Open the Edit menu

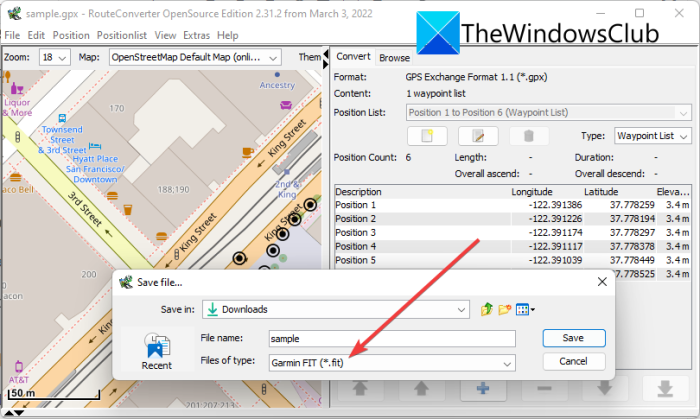[36, 35]
